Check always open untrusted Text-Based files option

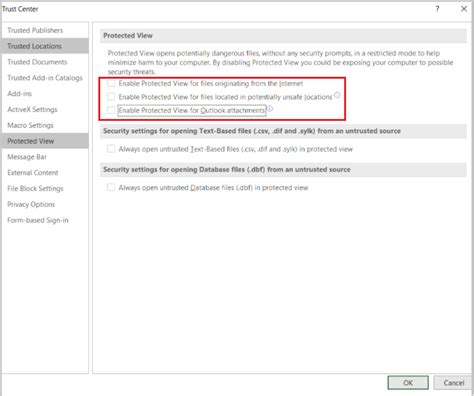point(111,149)
